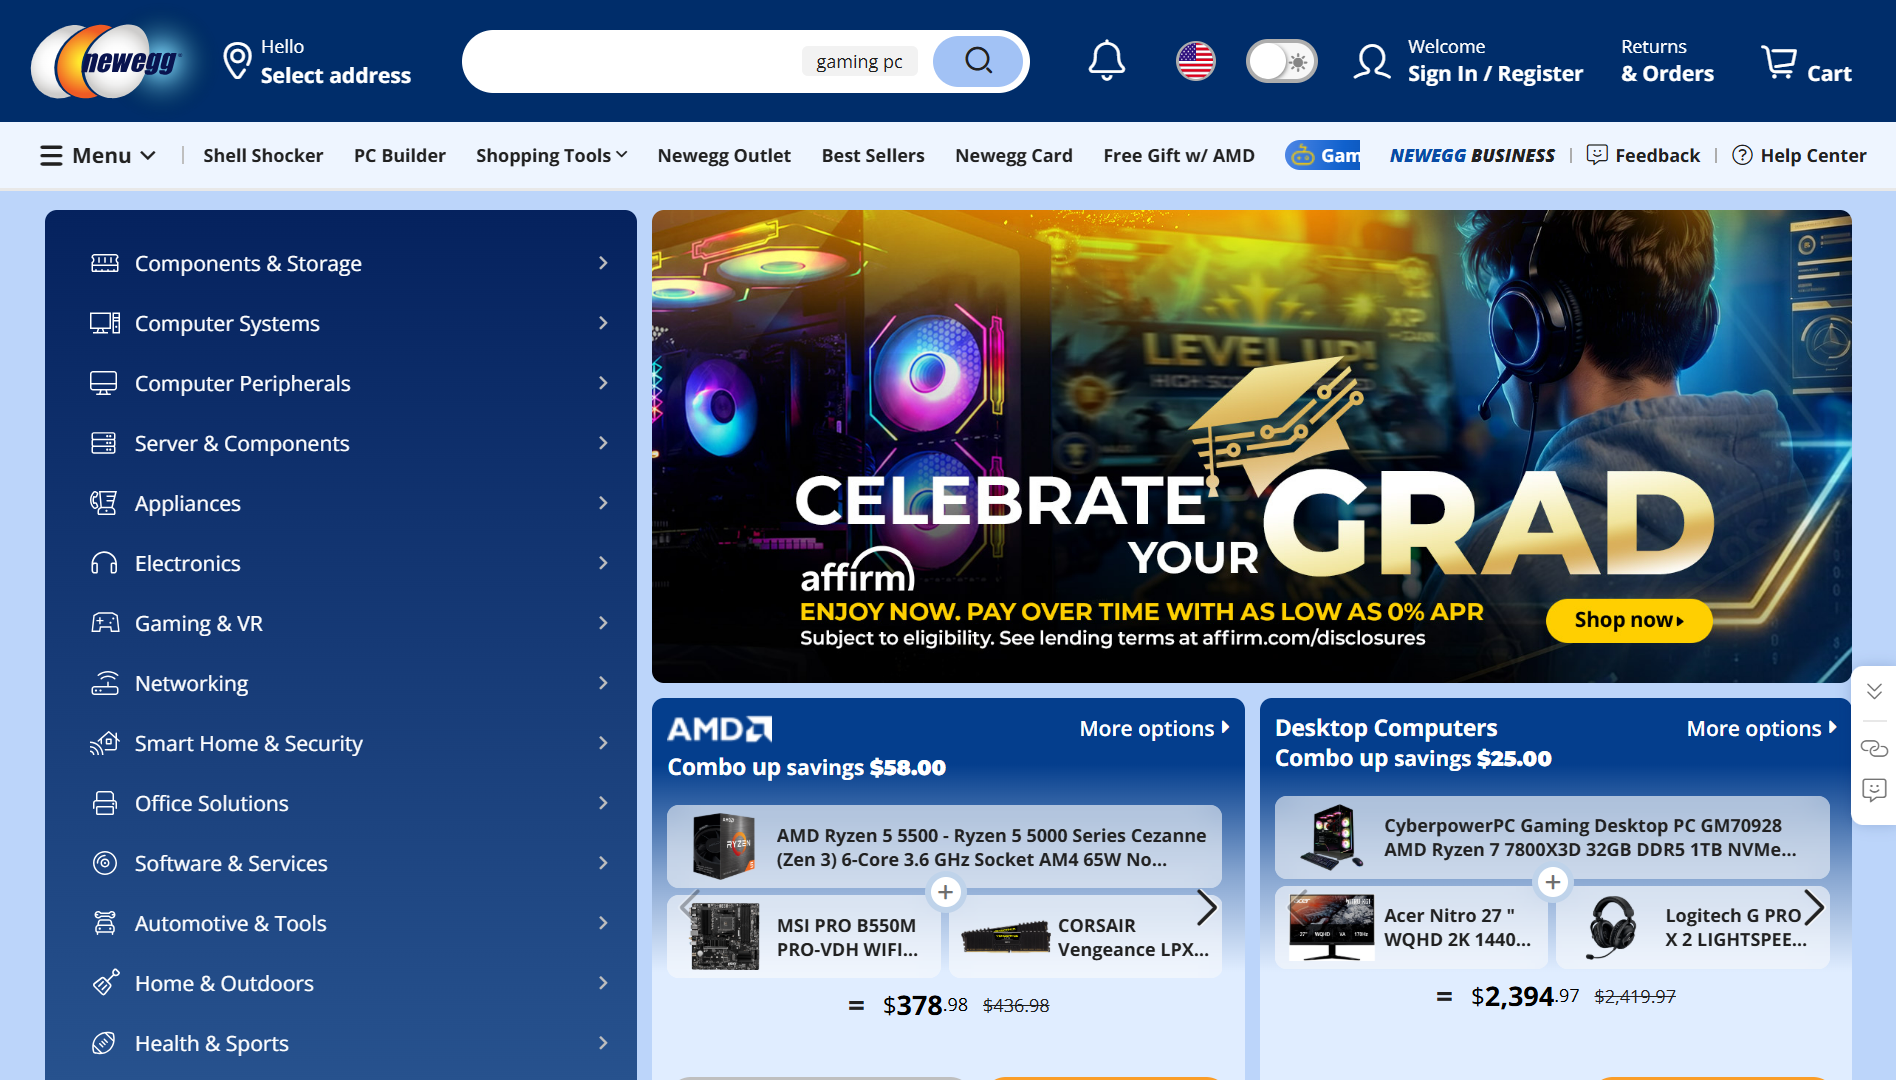Click next arrow in Desktop Computers carousel
This screenshot has height=1080, width=1896.
[x=1813, y=907]
